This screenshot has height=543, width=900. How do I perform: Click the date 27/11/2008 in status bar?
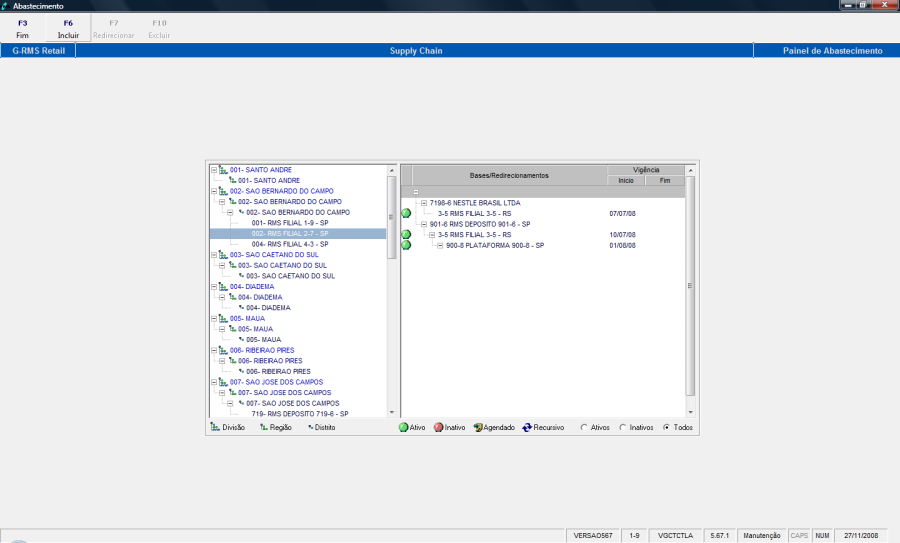(x=861, y=536)
